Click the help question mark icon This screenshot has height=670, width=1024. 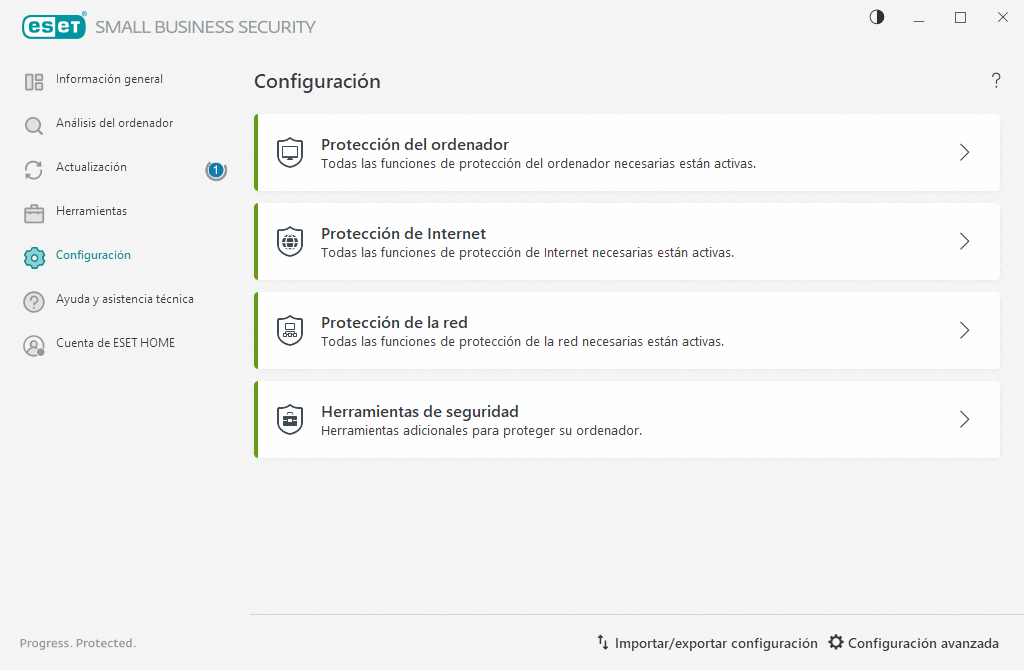pos(996,81)
